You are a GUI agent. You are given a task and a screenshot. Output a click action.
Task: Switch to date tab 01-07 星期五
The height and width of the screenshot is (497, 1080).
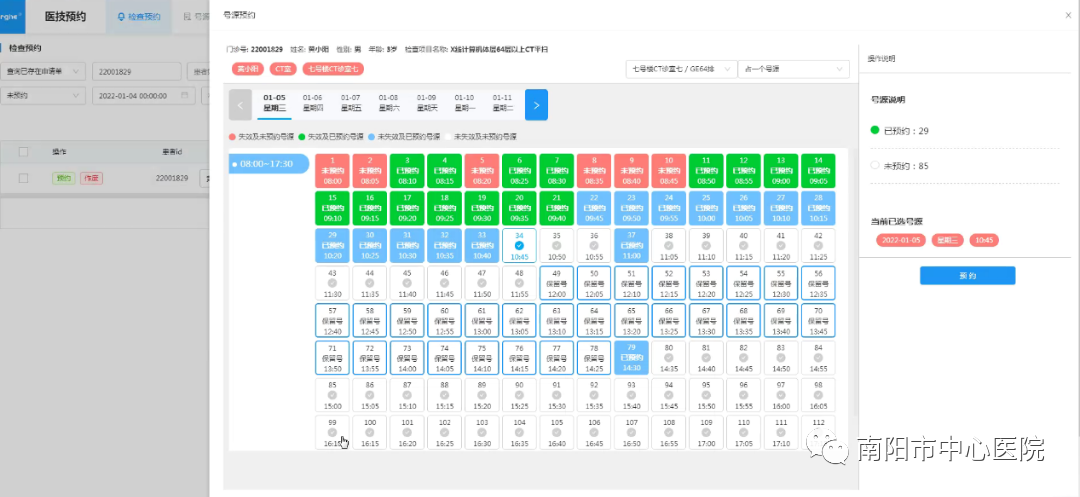351,103
